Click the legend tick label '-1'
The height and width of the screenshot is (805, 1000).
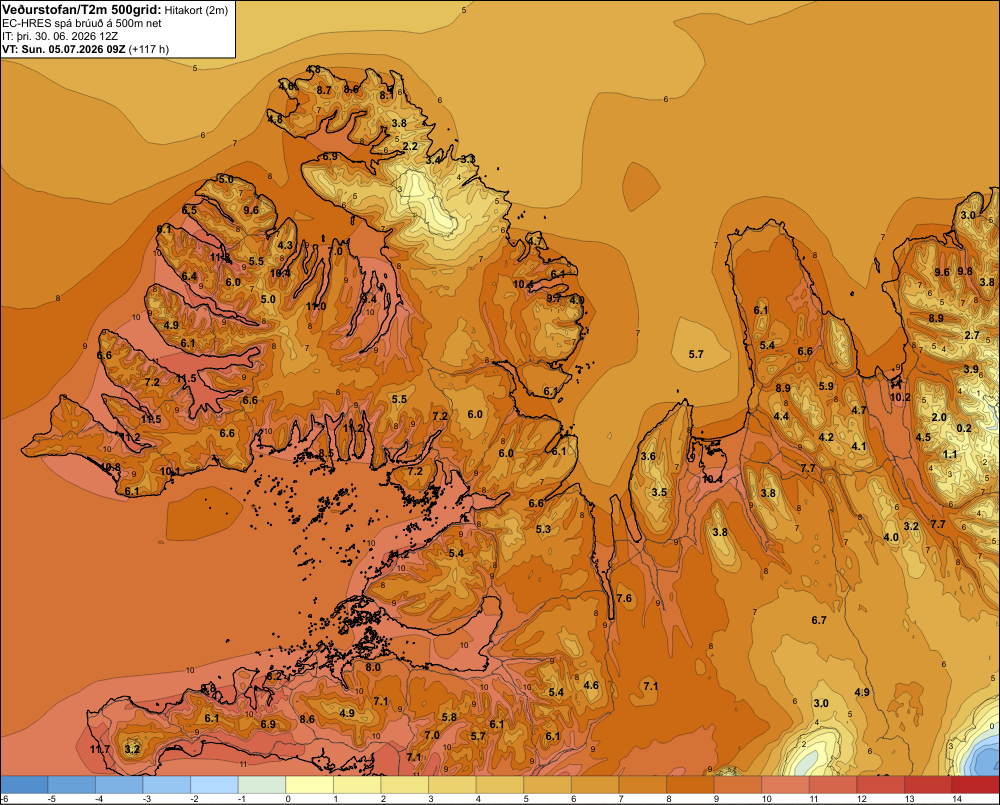(x=241, y=799)
